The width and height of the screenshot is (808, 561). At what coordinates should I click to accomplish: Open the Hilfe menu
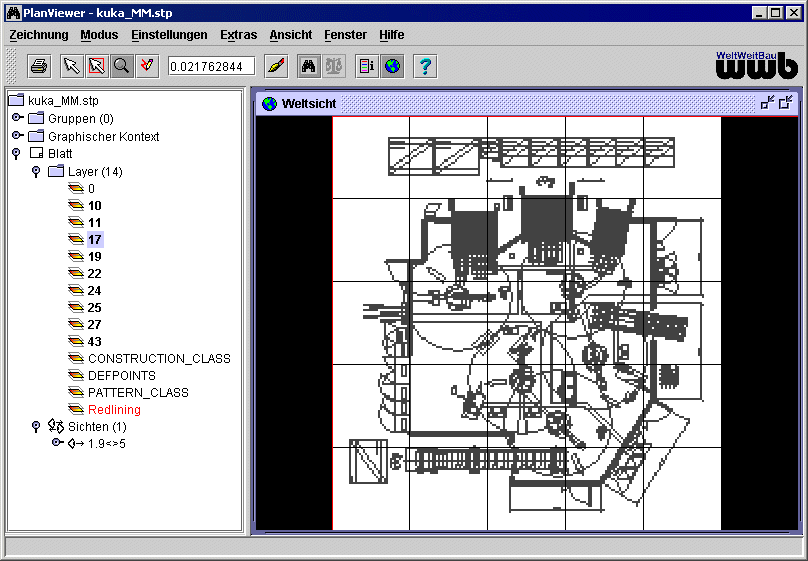392,35
